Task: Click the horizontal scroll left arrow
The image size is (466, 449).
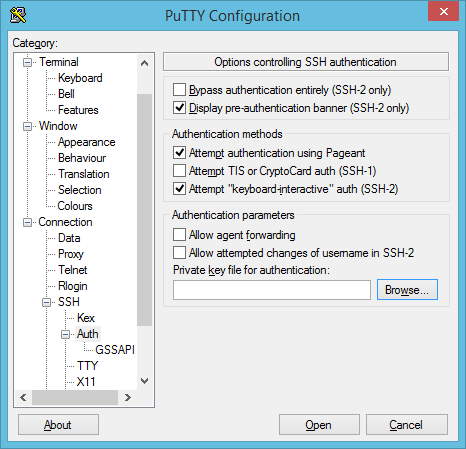Action: click(x=23, y=397)
